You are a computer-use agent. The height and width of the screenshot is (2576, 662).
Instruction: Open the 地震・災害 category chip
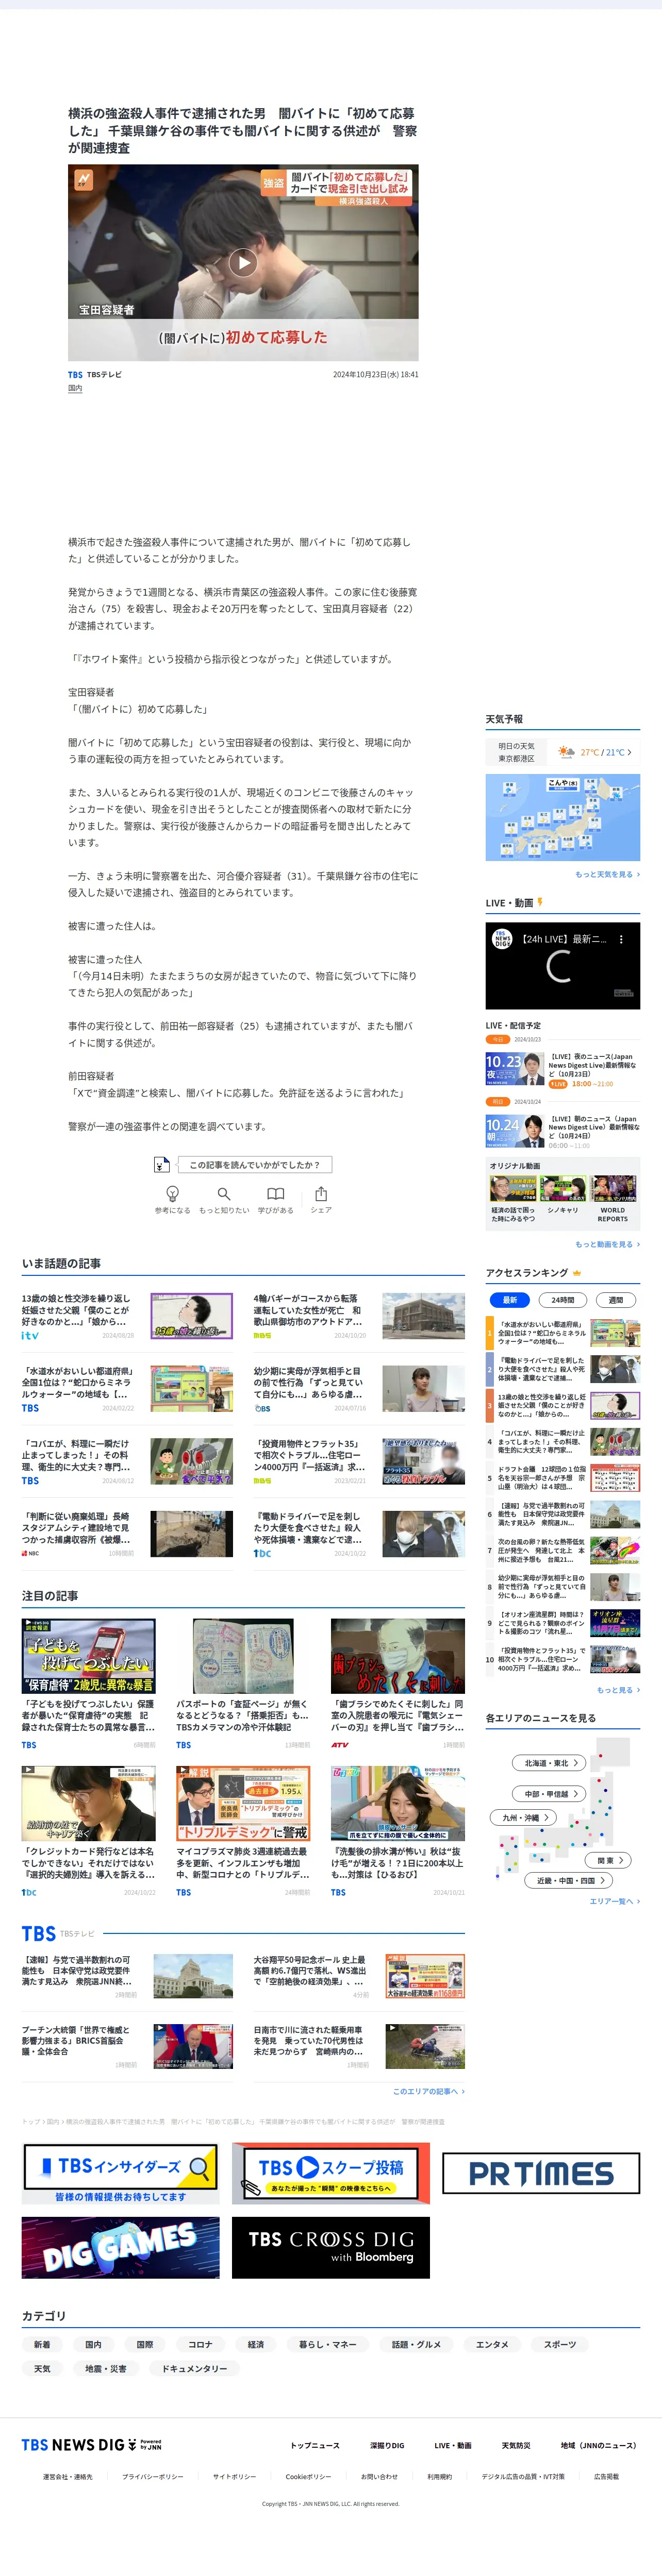tap(106, 2368)
